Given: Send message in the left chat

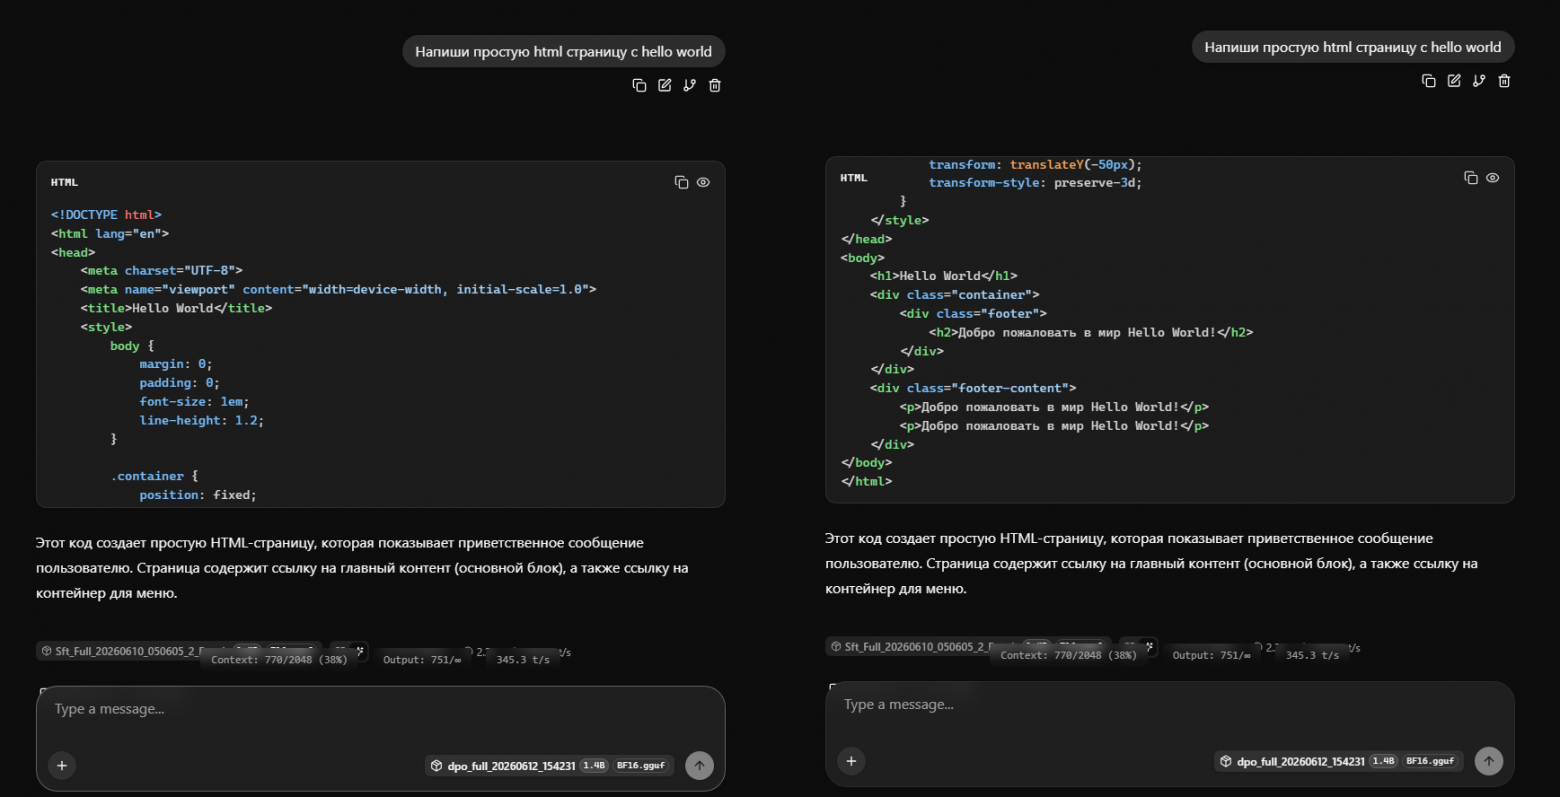Looking at the screenshot, I should click(700, 766).
